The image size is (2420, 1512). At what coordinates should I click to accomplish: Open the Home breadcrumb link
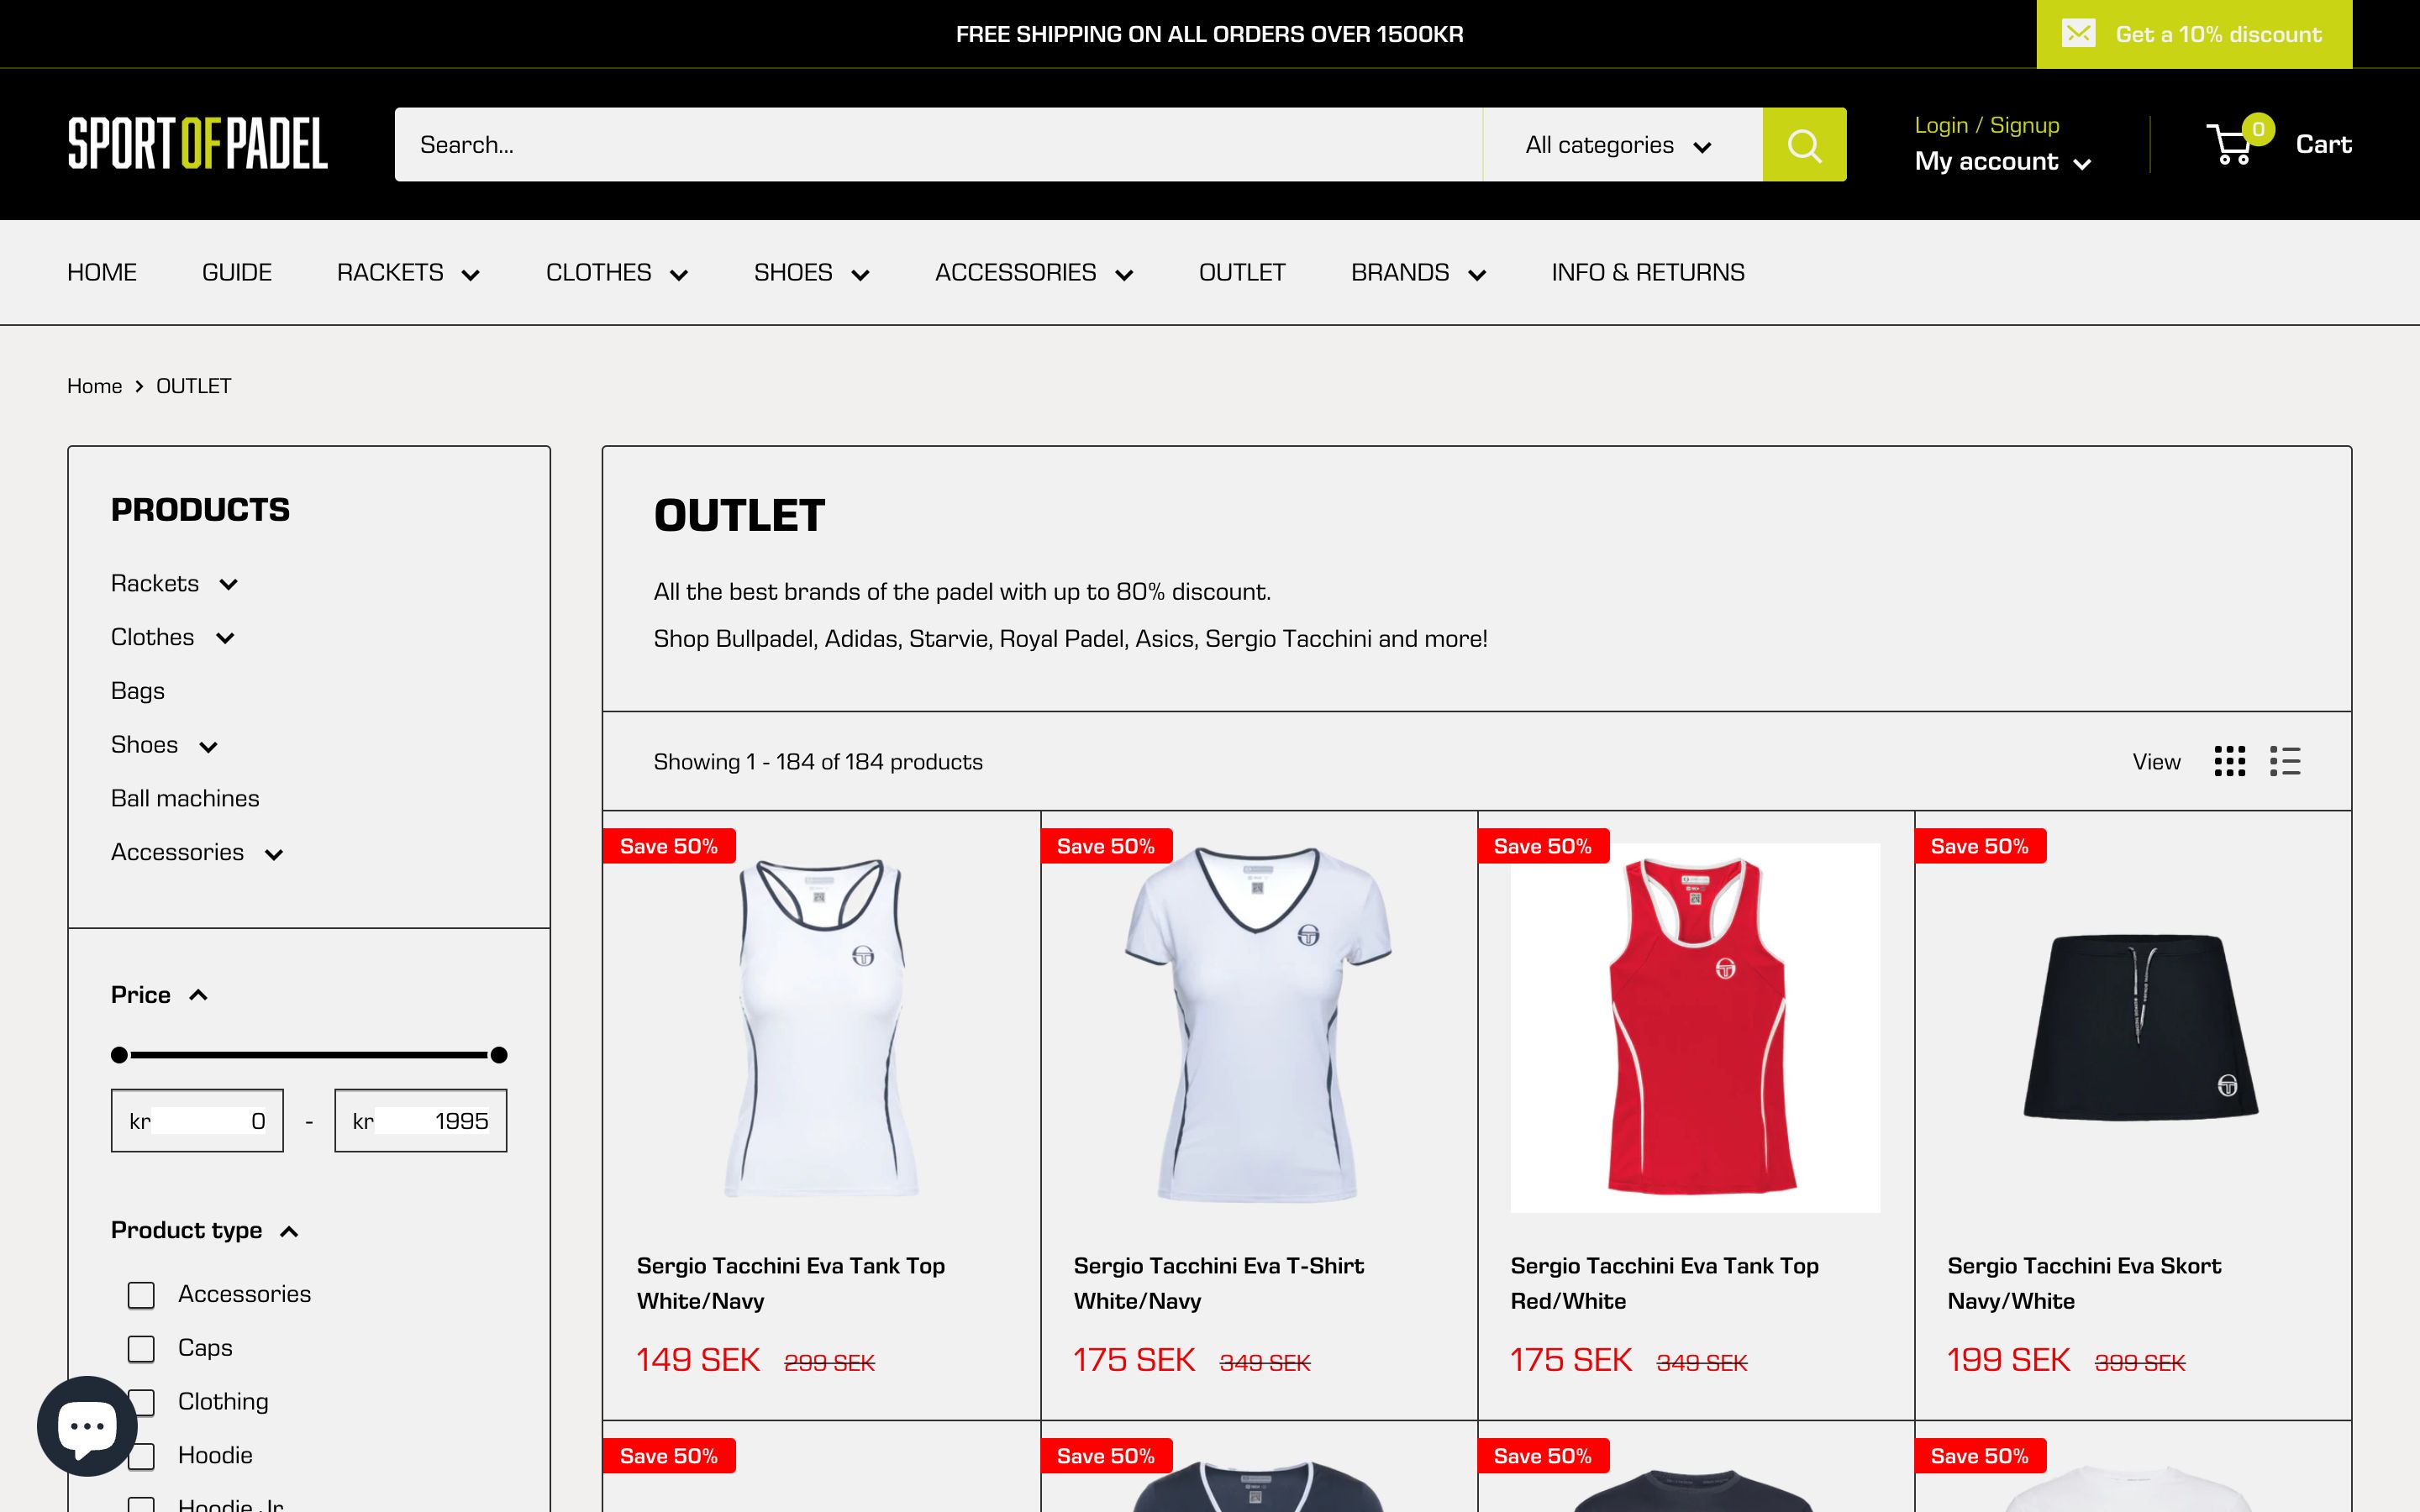pos(94,385)
